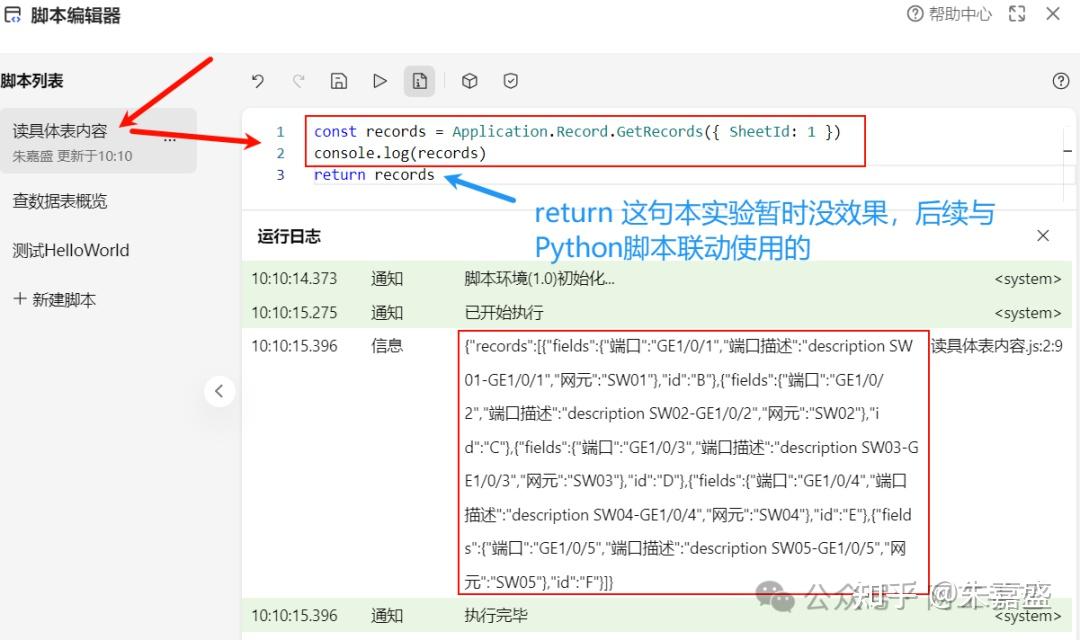Click timestamp 10:10:14.373 in log
Screen dimensions: 1080x640
(294, 278)
